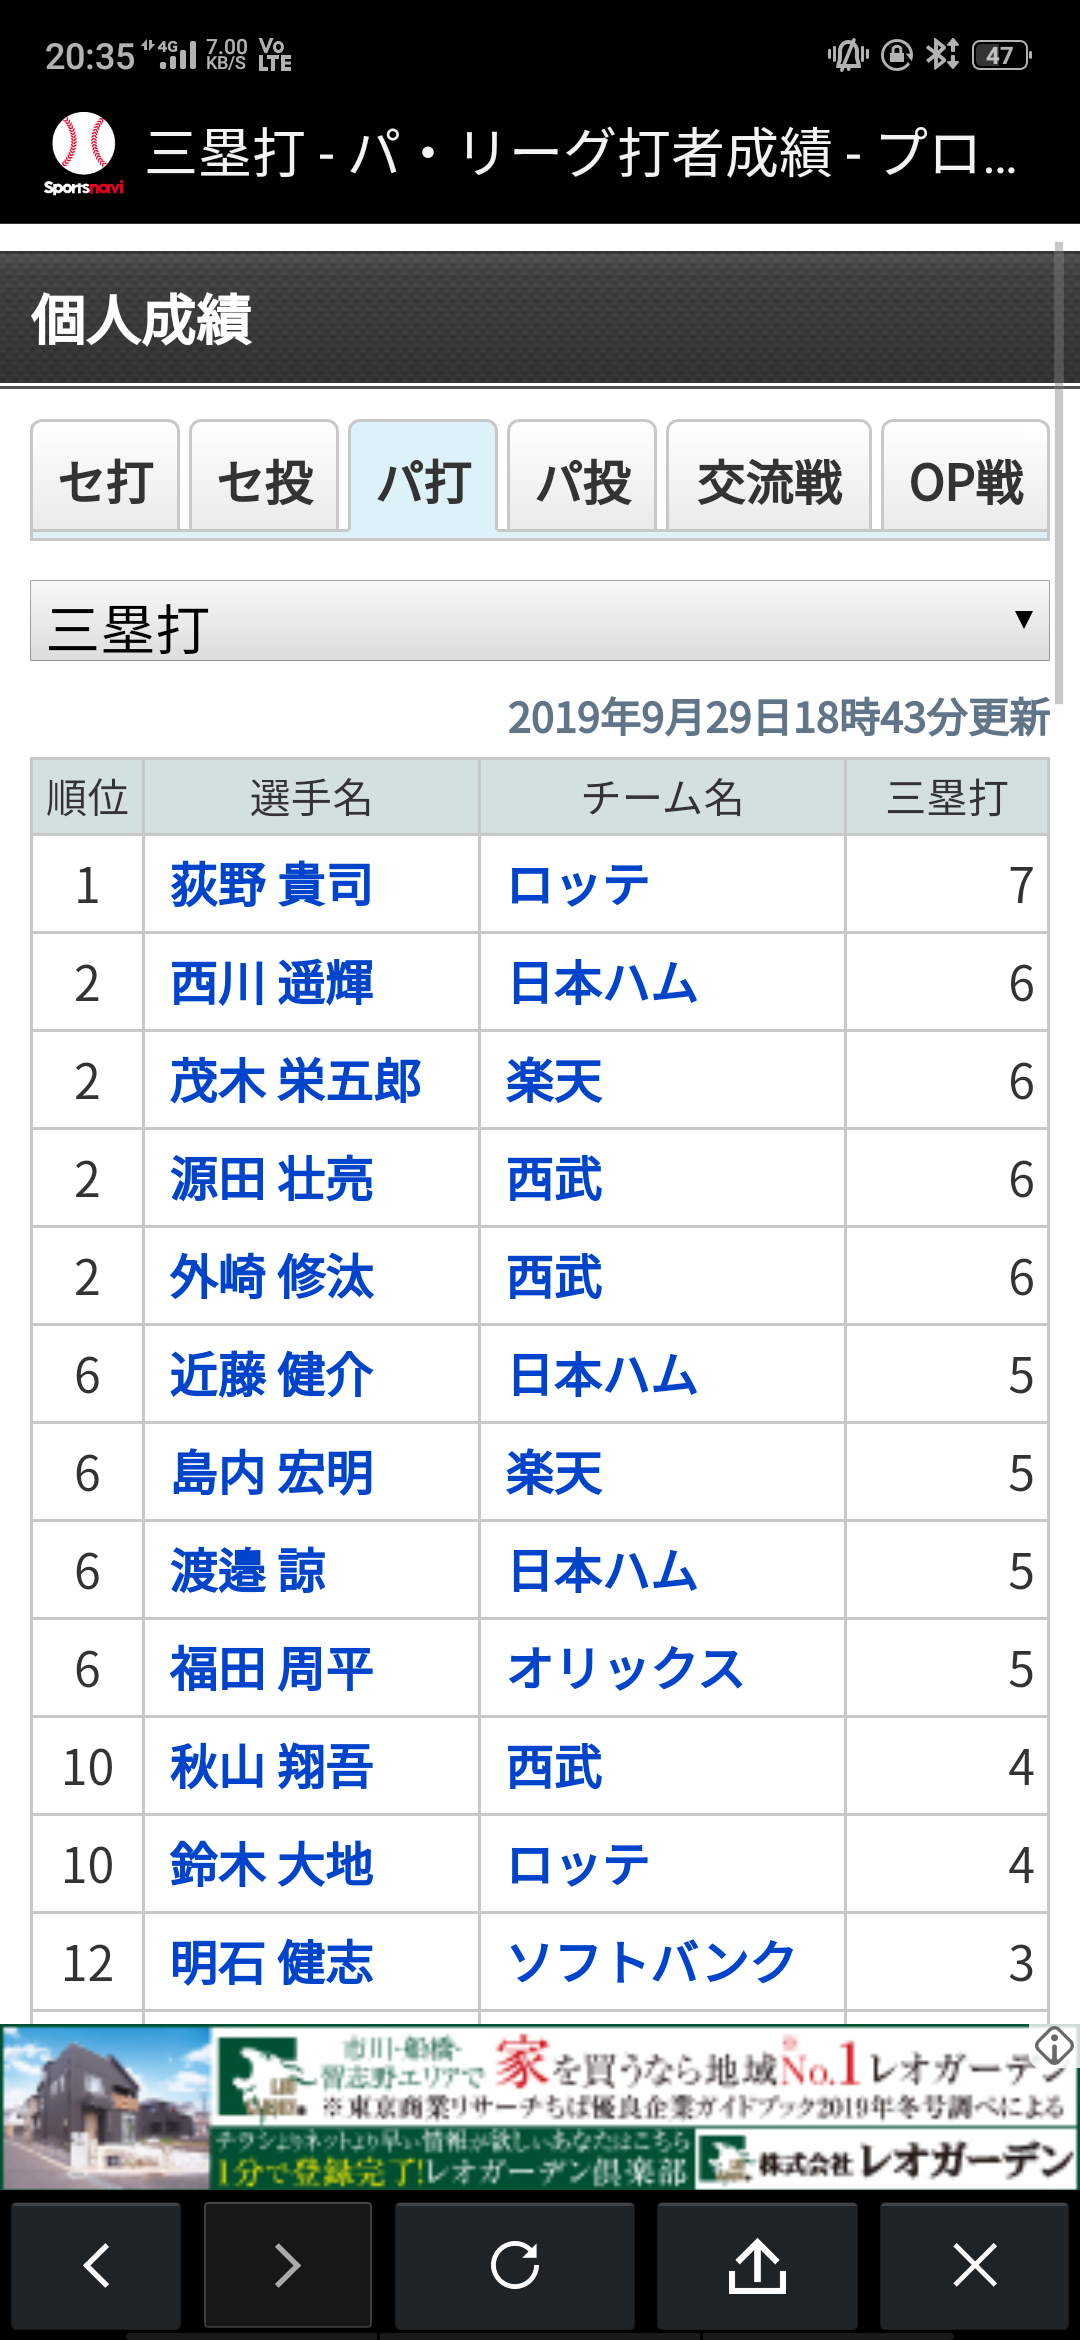Screen dimensions: 1080x2340
Task: Open the ソフトバンク team link
Action: pyautogui.click(x=651, y=1963)
